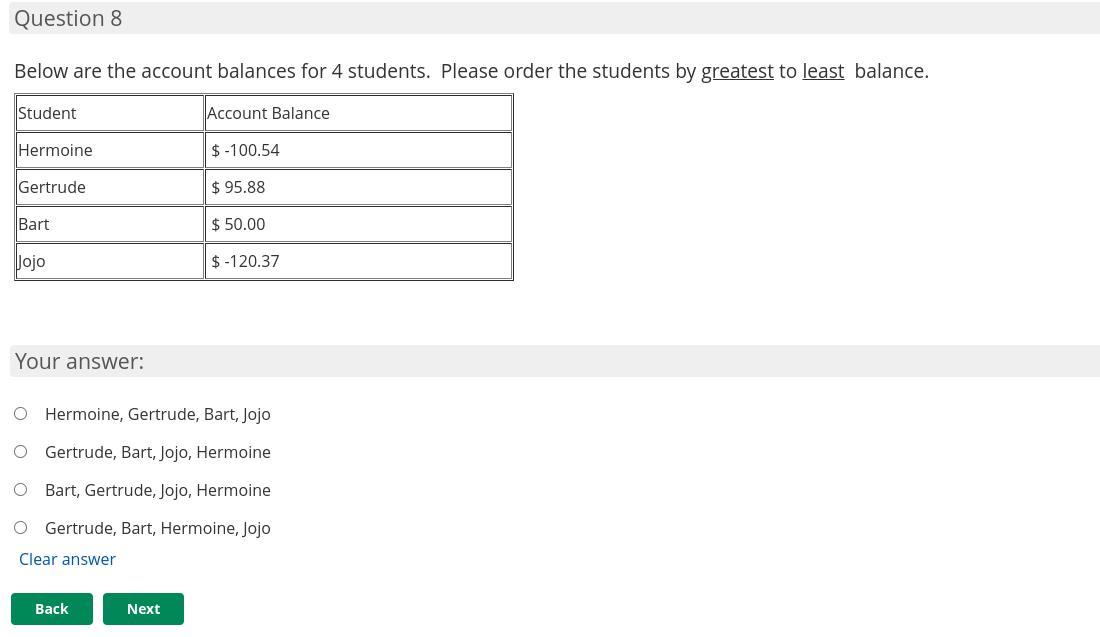Pick the option 'Bart, Gertrude, Jojo, Hermoine'

point(20,490)
